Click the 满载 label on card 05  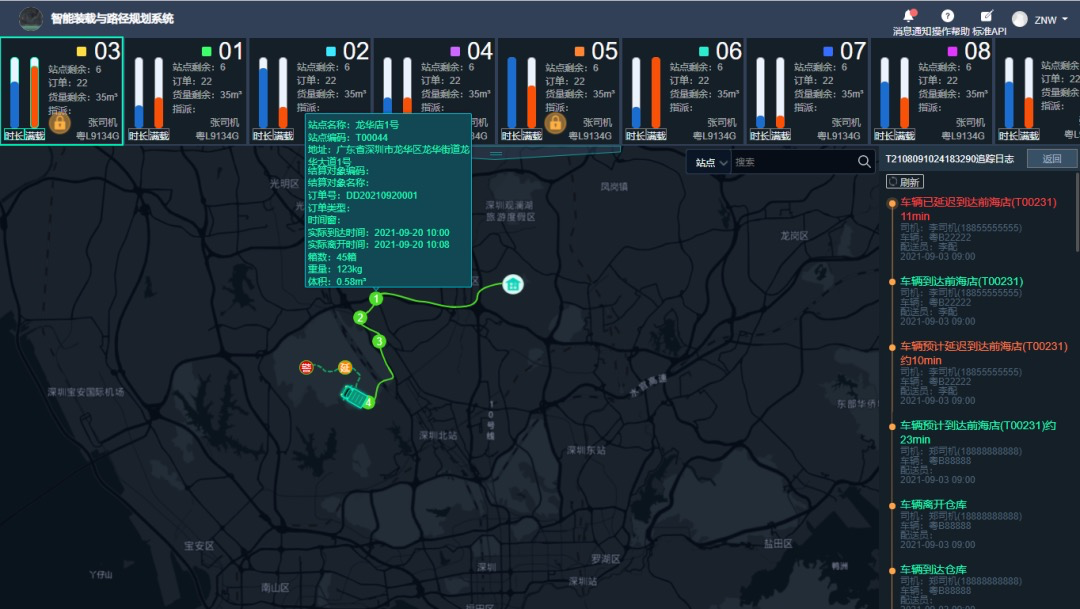[x=532, y=136]
